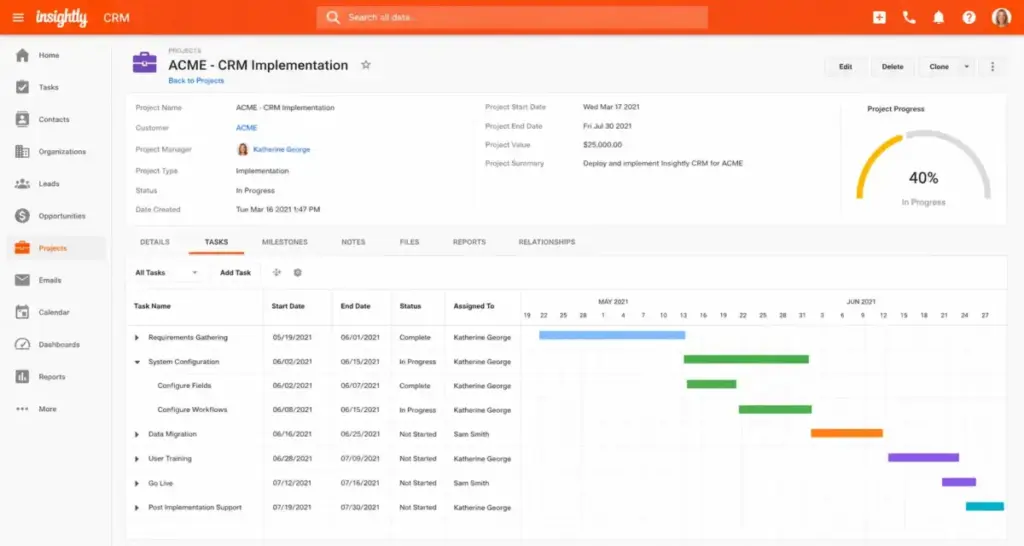Open the help question mark icon
Viewport: 1024px width, 546px height.
tap(968, 18)
